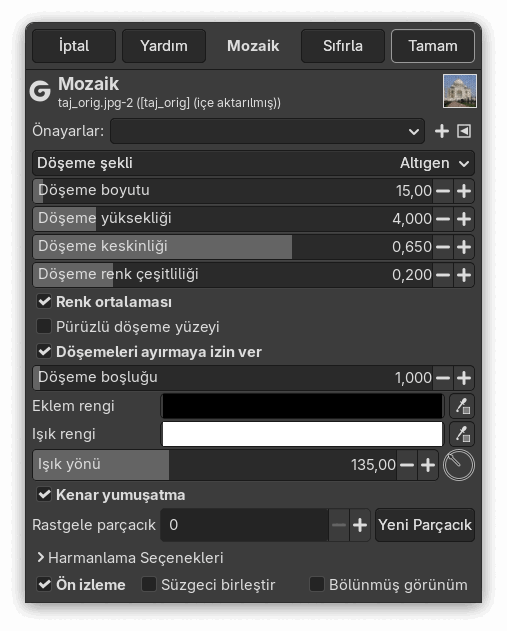Screen dimensions: 507x631
Task: Increase Döşeme keskinliği with plus
Action: pos(464,247)
